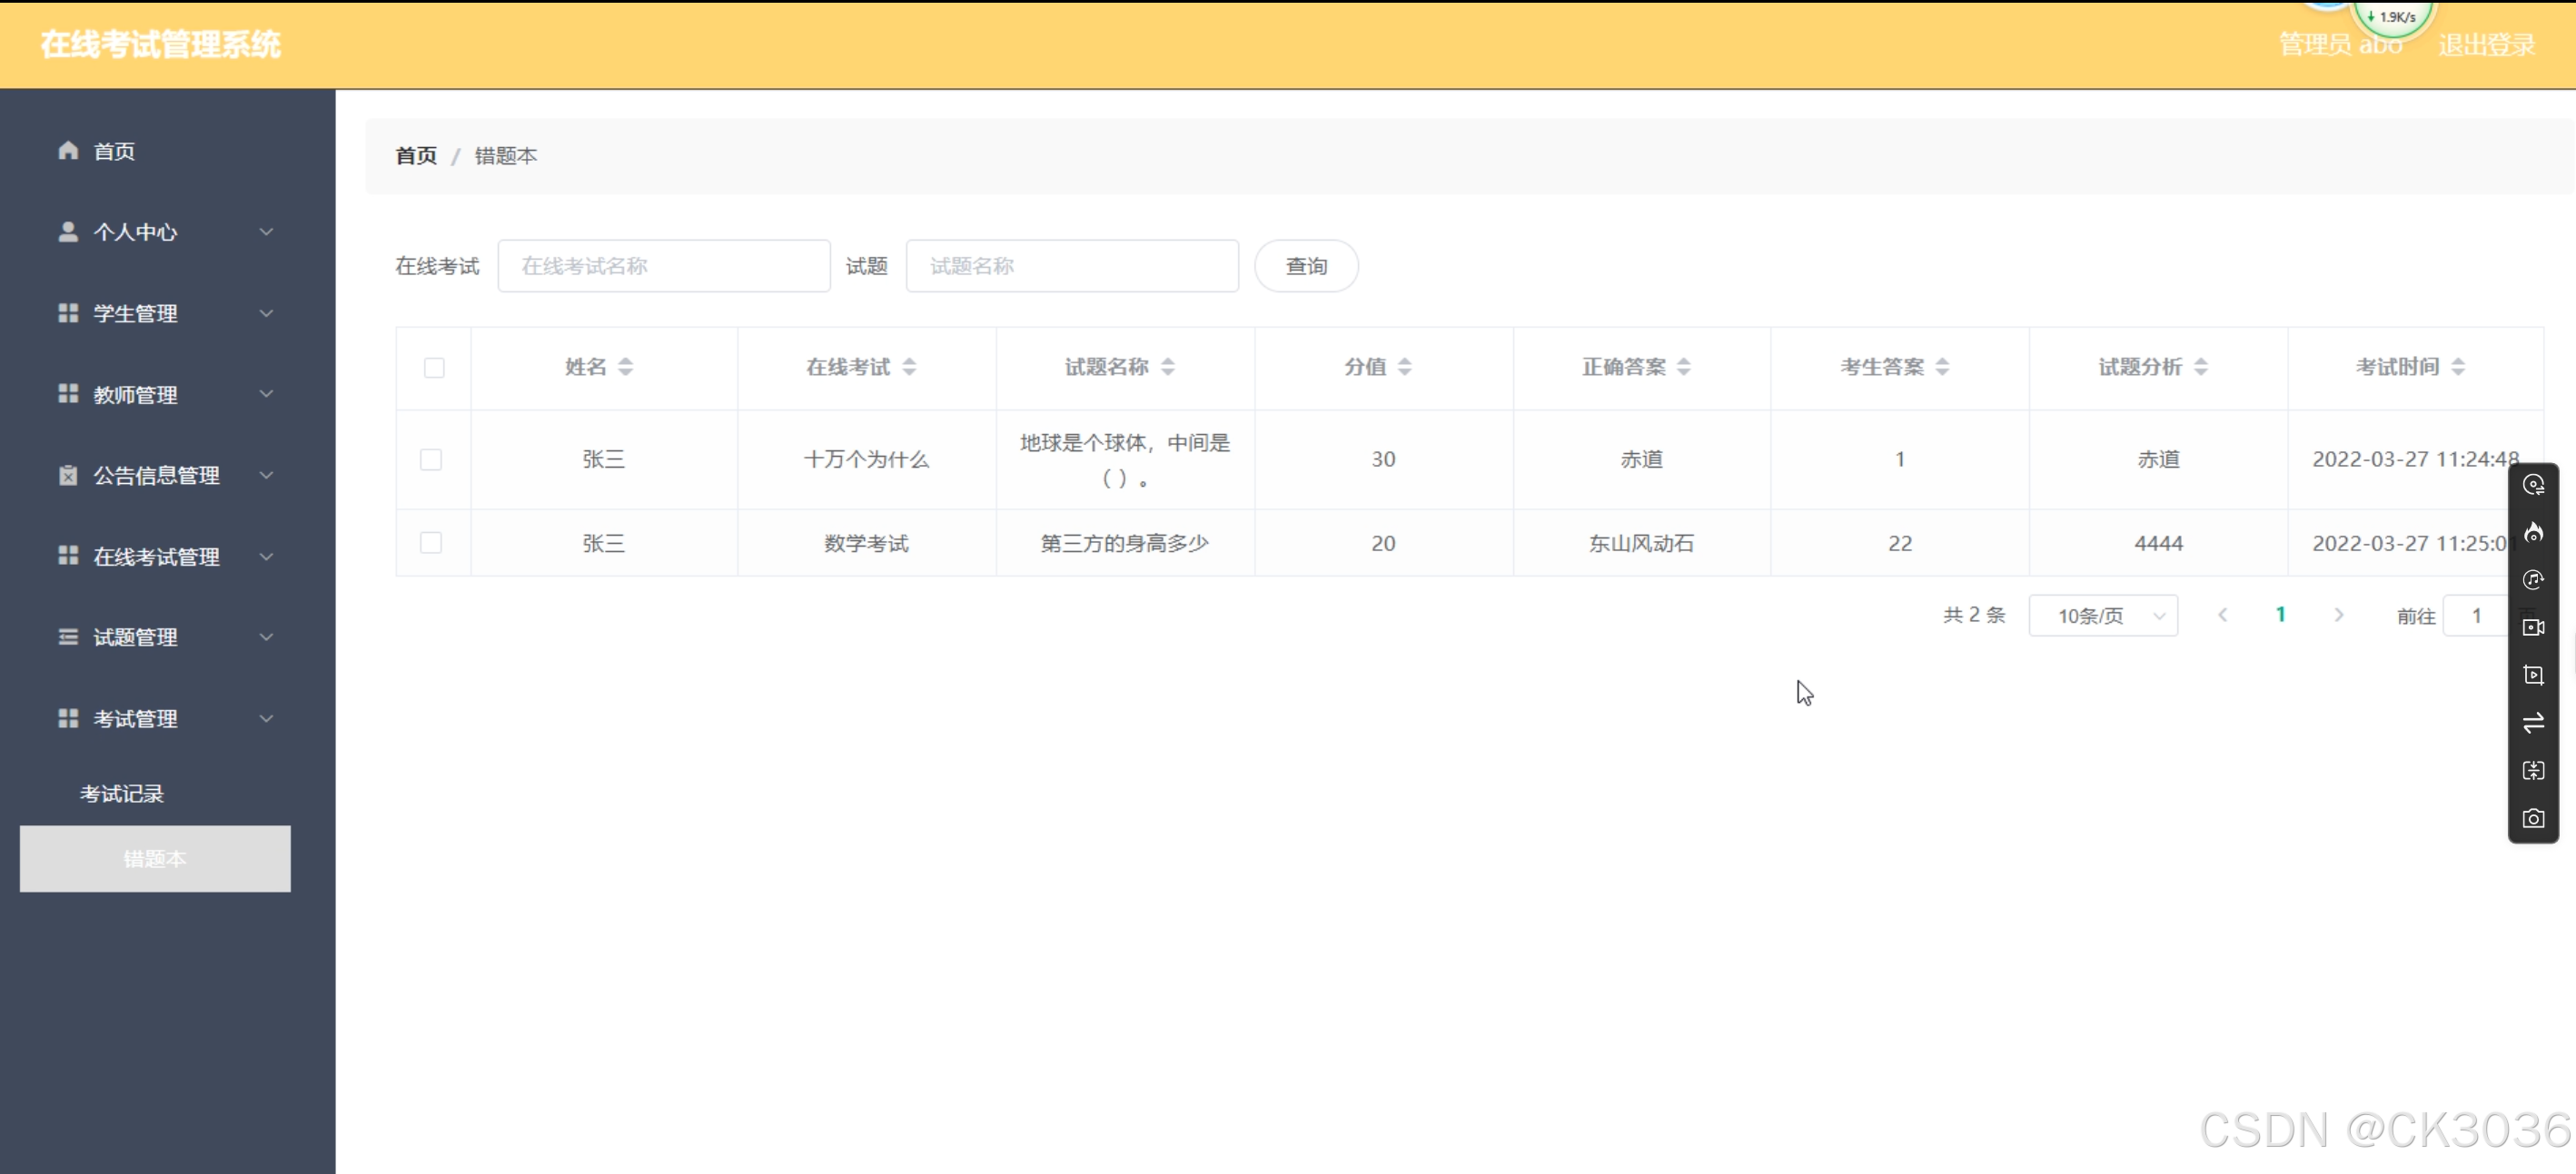Select the 错题本 submenu item
Viewport: 2576px width, 1174px height.
click(155, 858)
